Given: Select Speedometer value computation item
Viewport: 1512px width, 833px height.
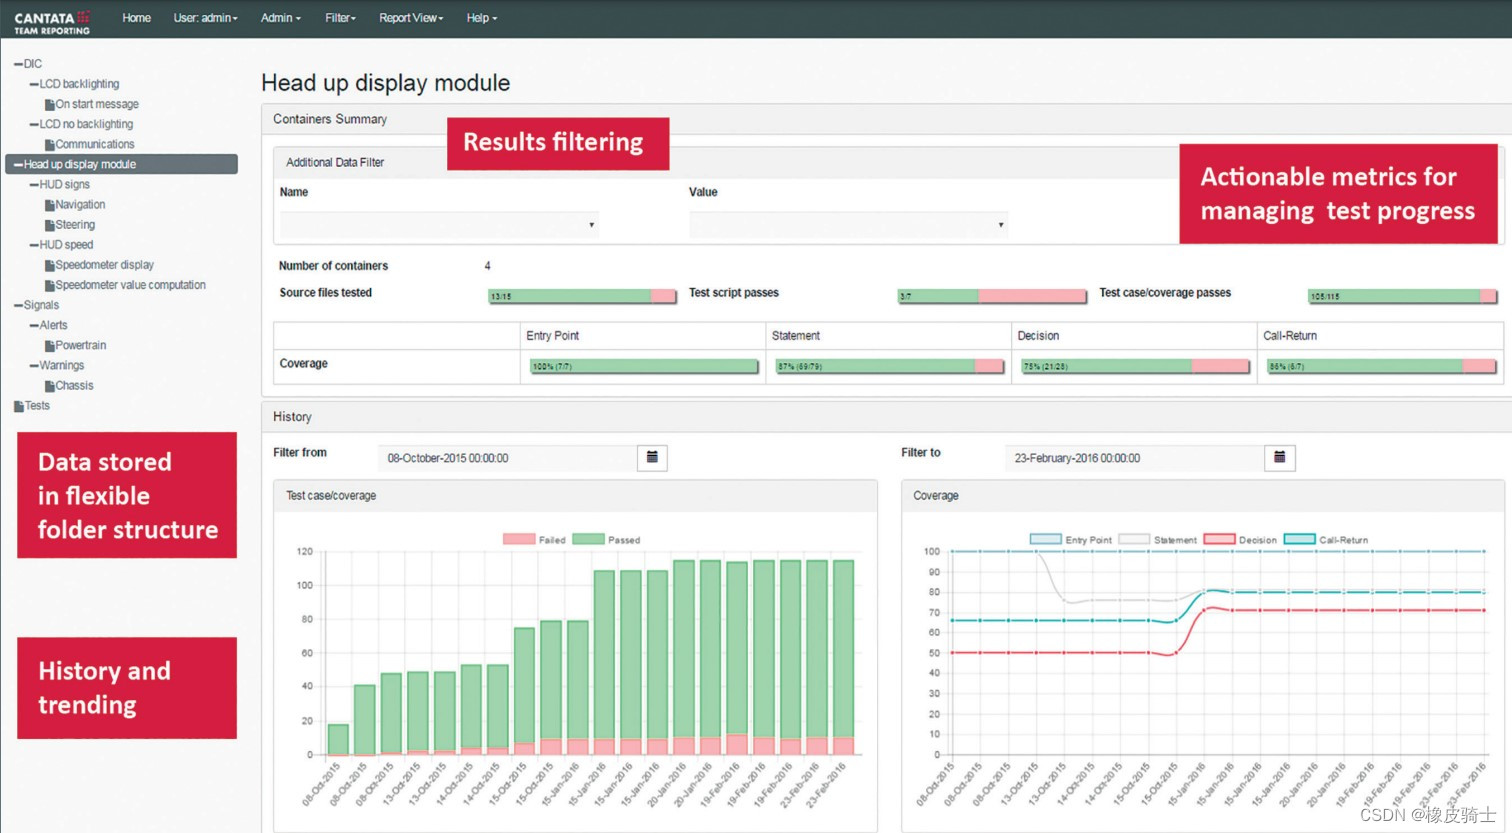Looking at the screenshot, I should (130, 285).
